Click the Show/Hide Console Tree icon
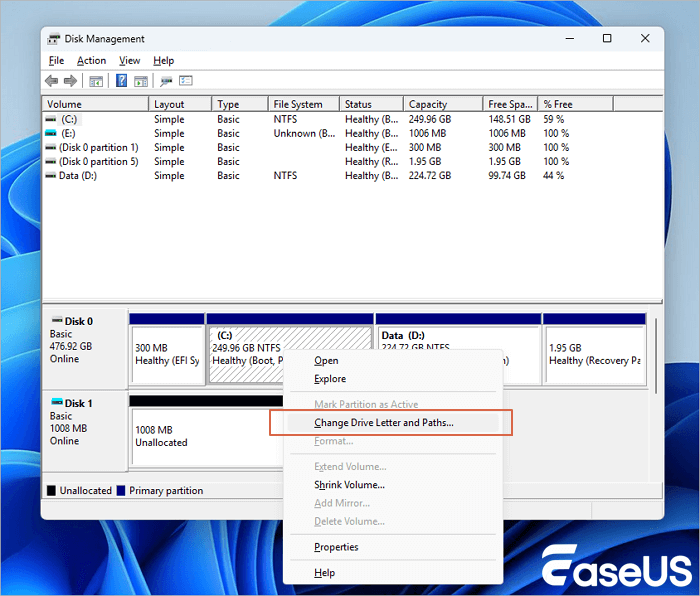Viewport: 700px width, 596px height. click(97, 81)
